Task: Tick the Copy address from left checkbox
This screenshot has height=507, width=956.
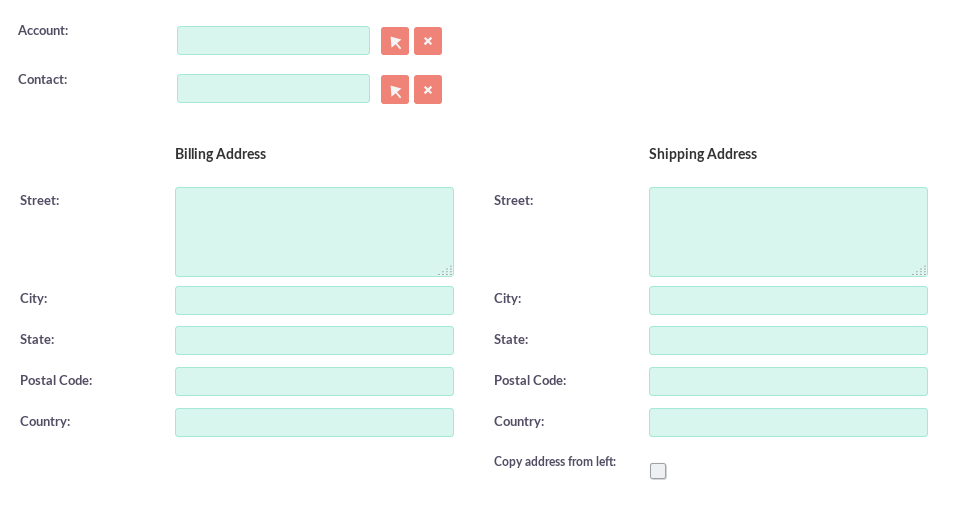Action: coord(658,471)
